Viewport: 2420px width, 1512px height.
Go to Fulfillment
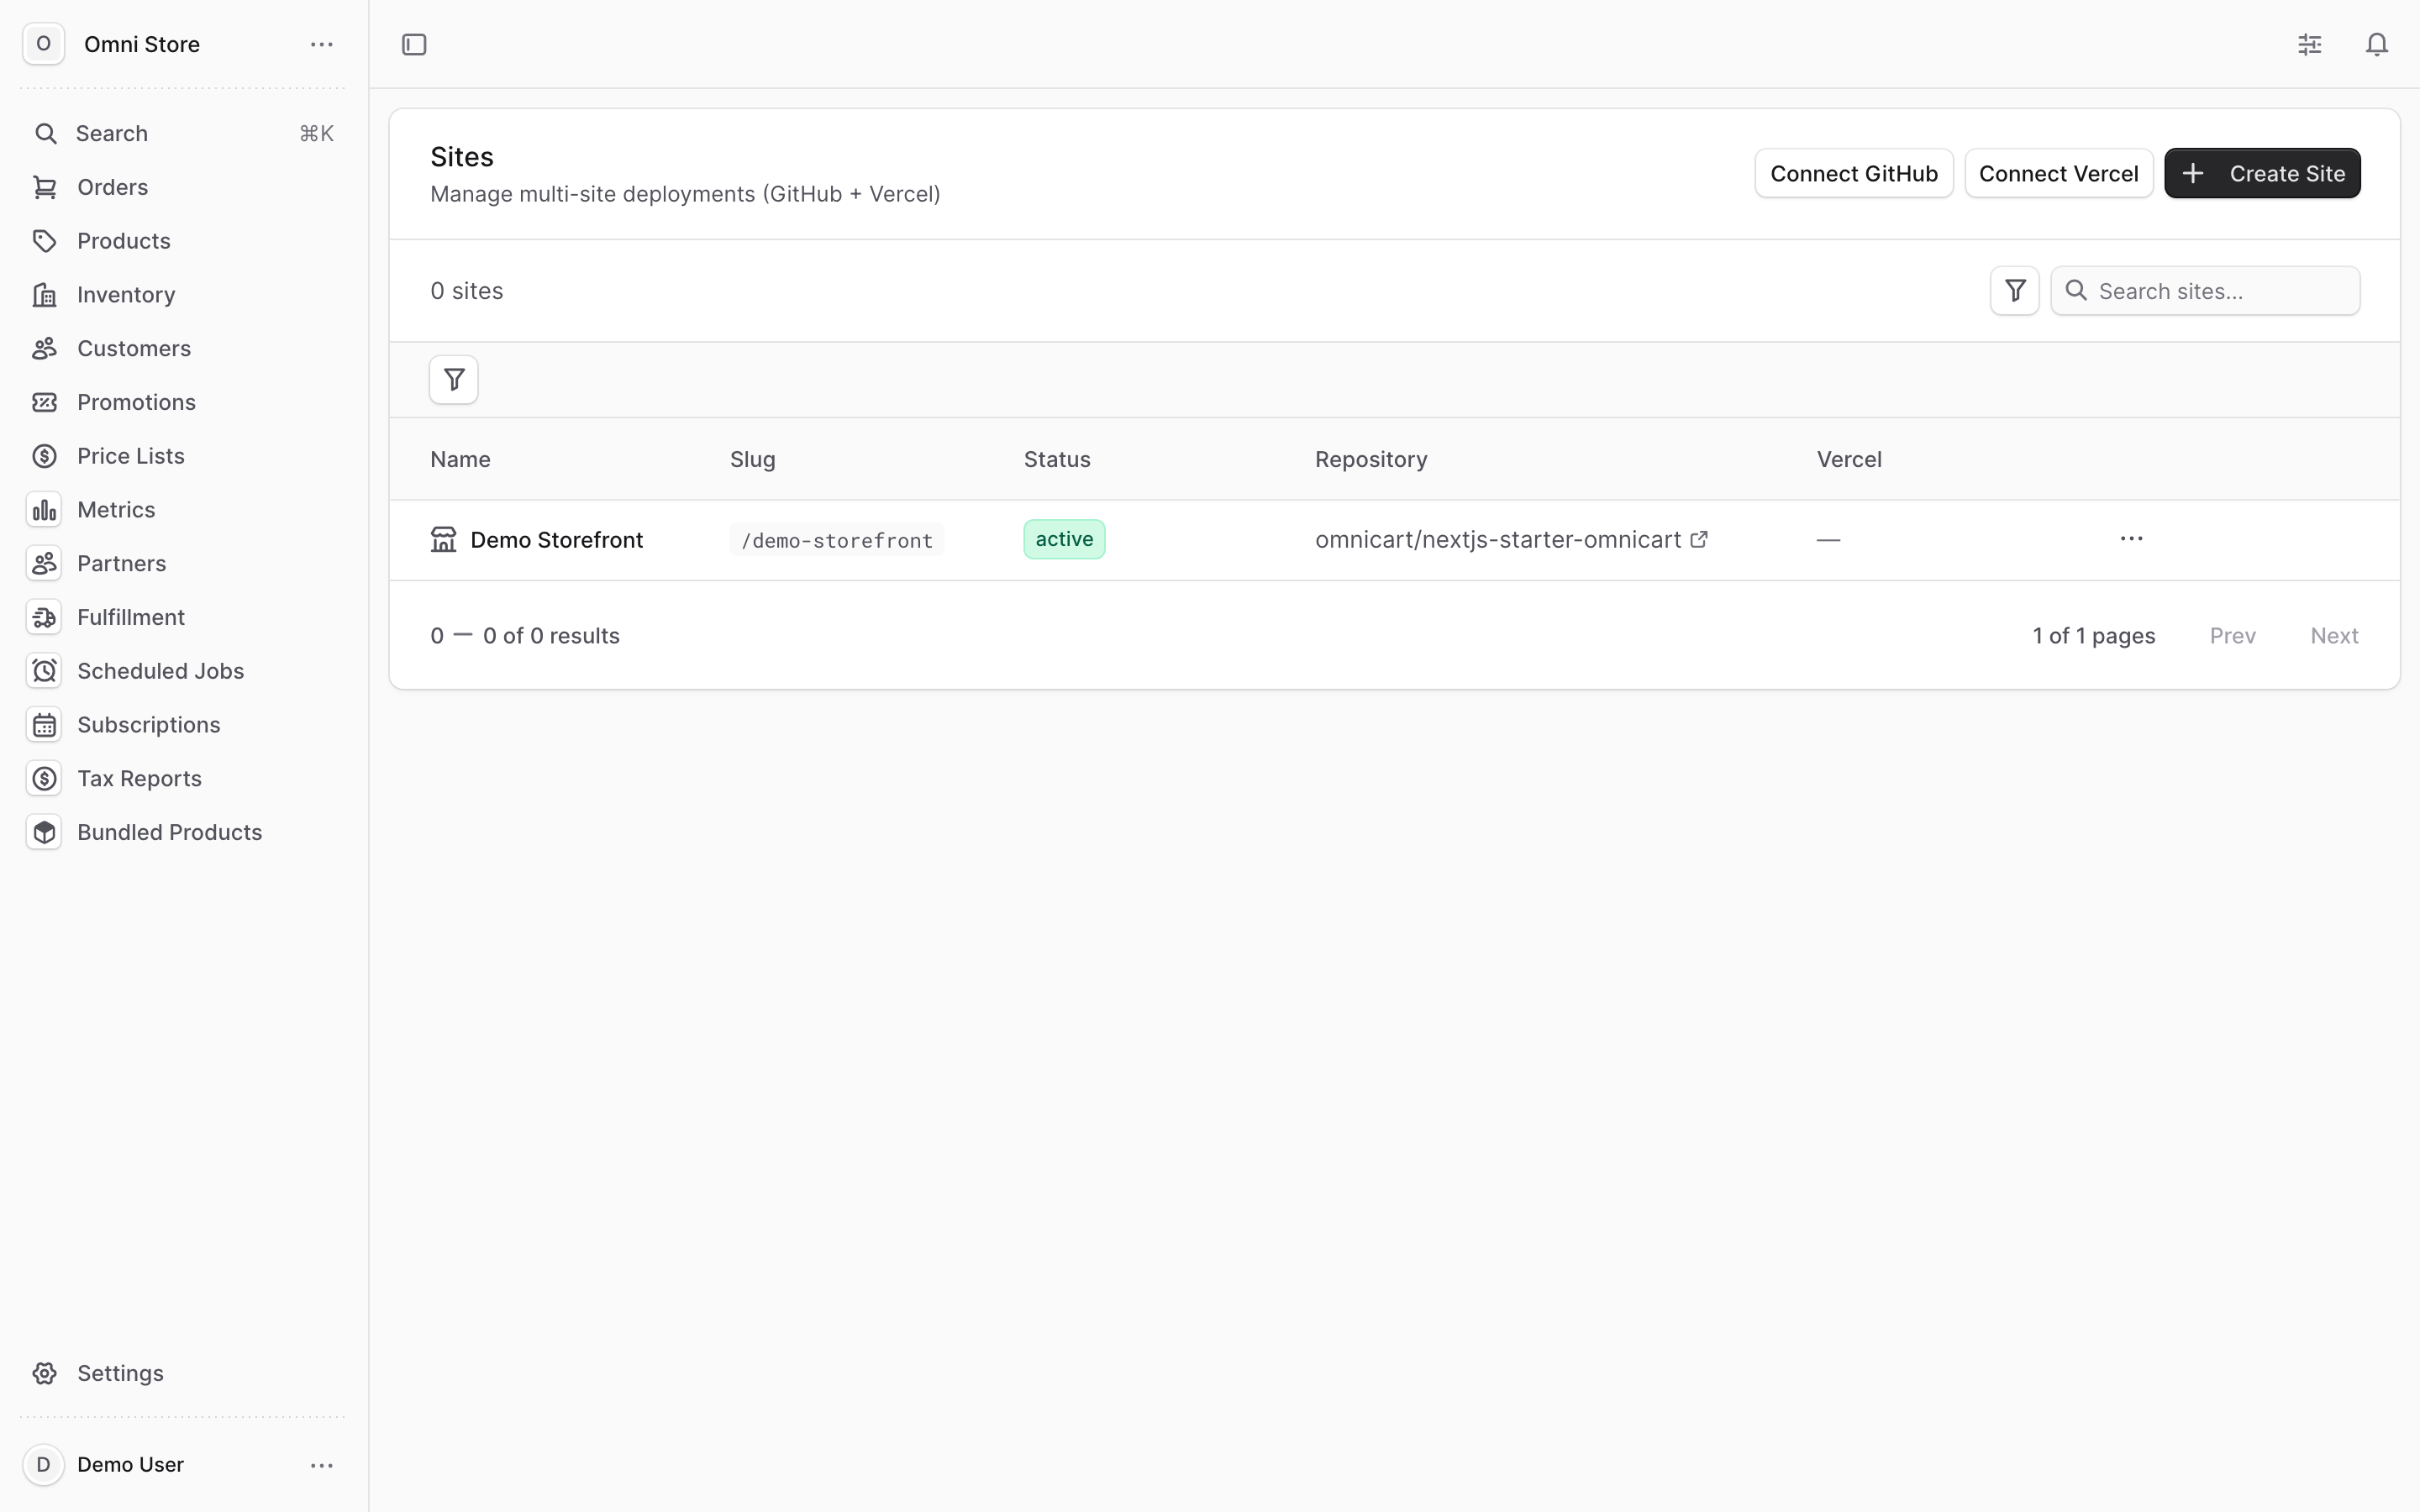pyautogui.click(x=184, y=617)
